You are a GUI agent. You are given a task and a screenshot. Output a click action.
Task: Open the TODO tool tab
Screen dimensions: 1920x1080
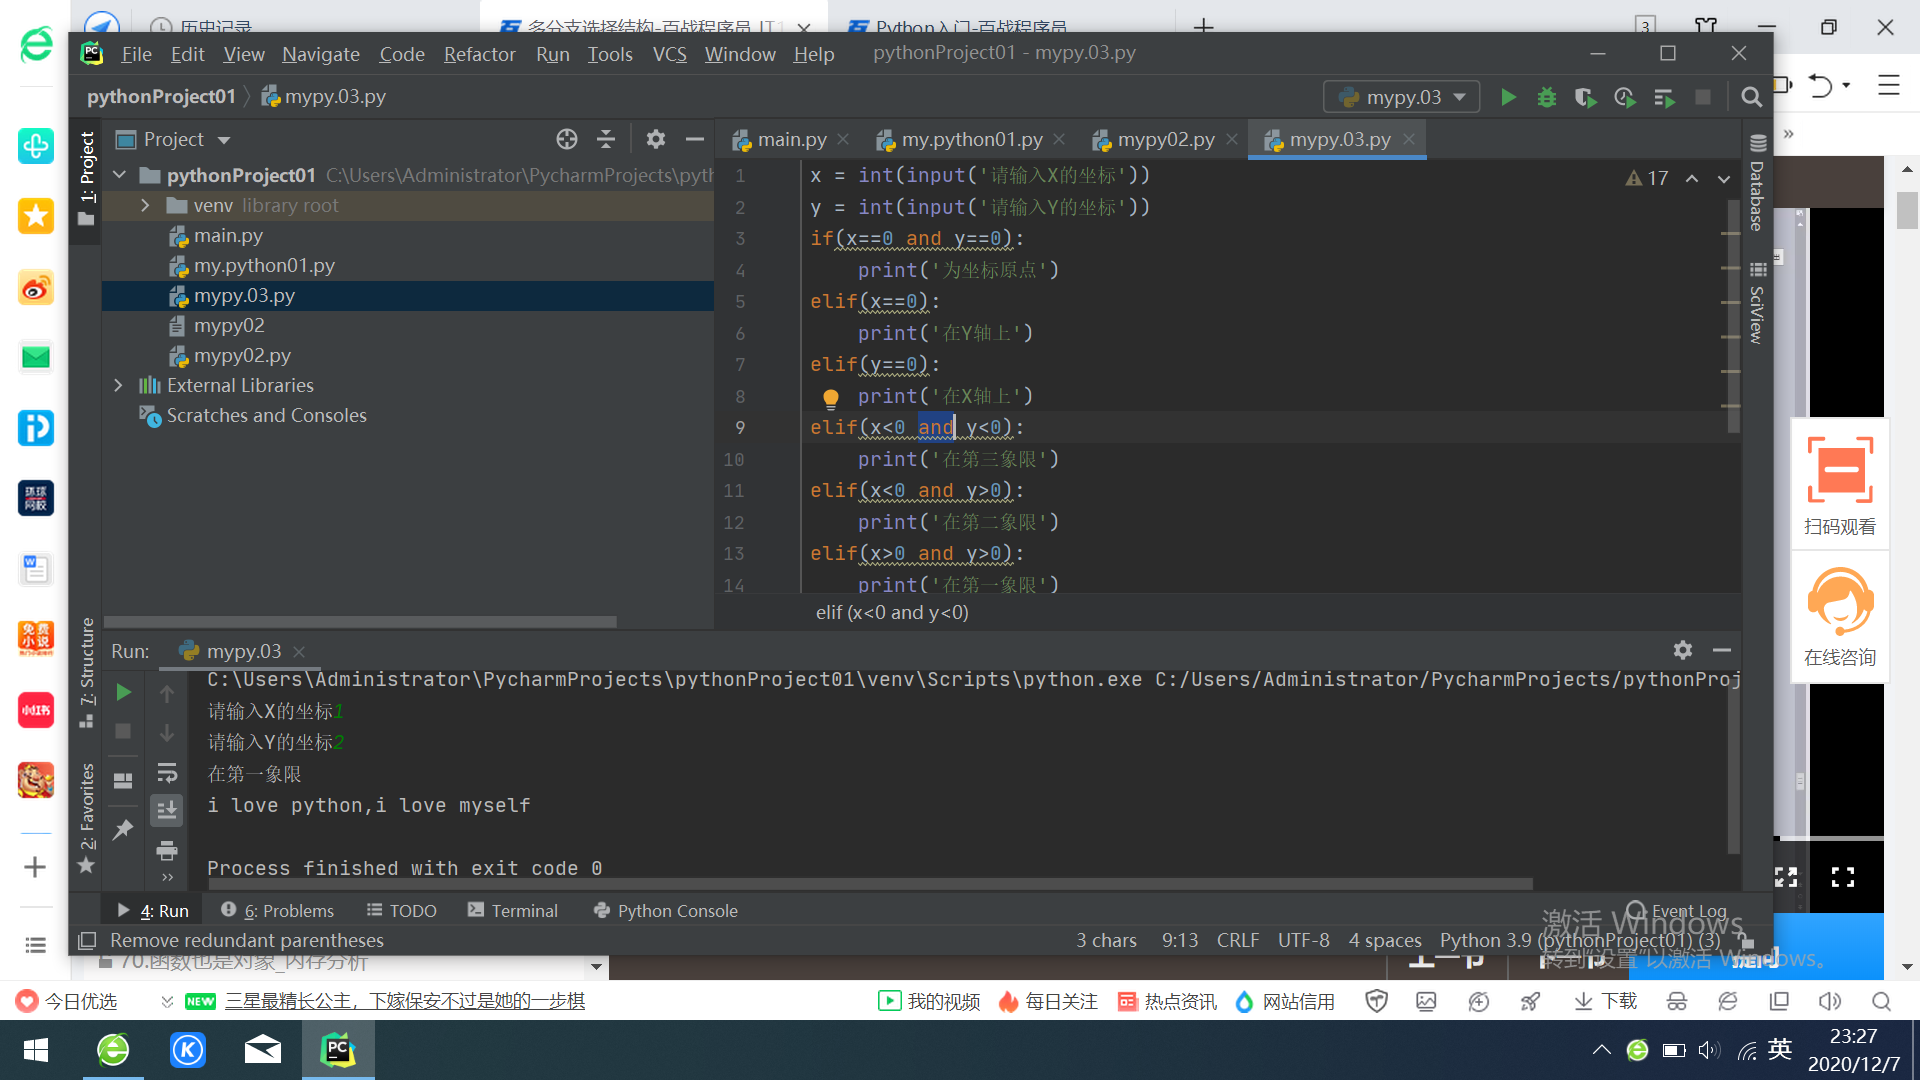[x=402, y=910]
